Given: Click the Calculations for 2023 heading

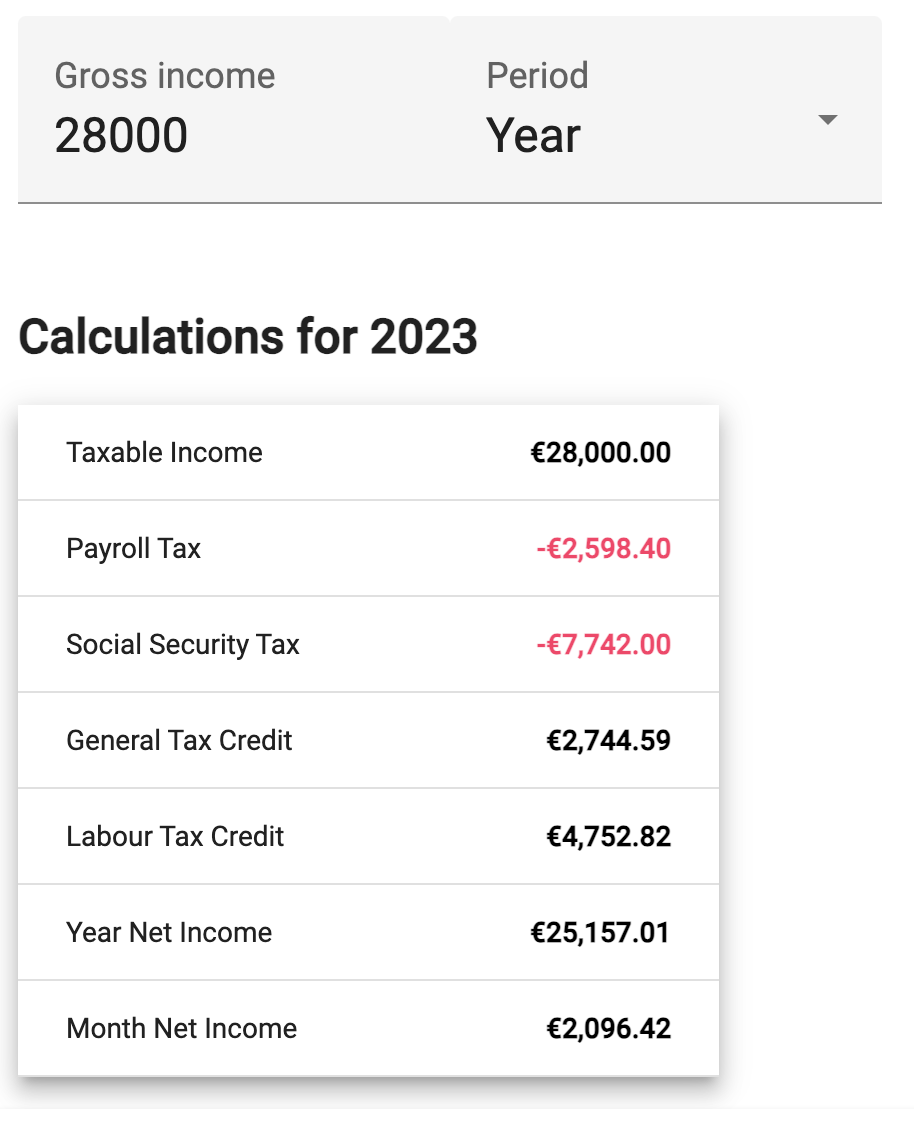Looking at the screenshot, I should point(248,338).
